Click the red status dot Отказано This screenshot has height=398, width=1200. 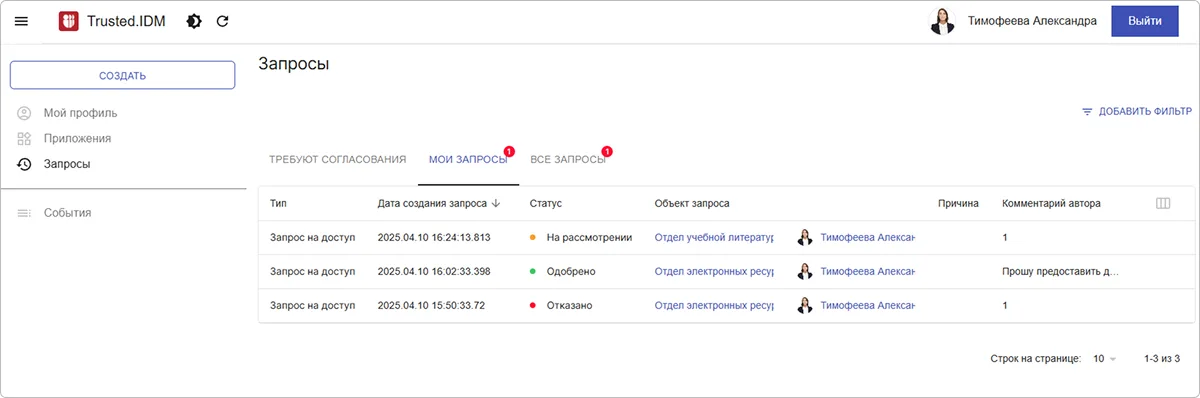click(533, 305)
